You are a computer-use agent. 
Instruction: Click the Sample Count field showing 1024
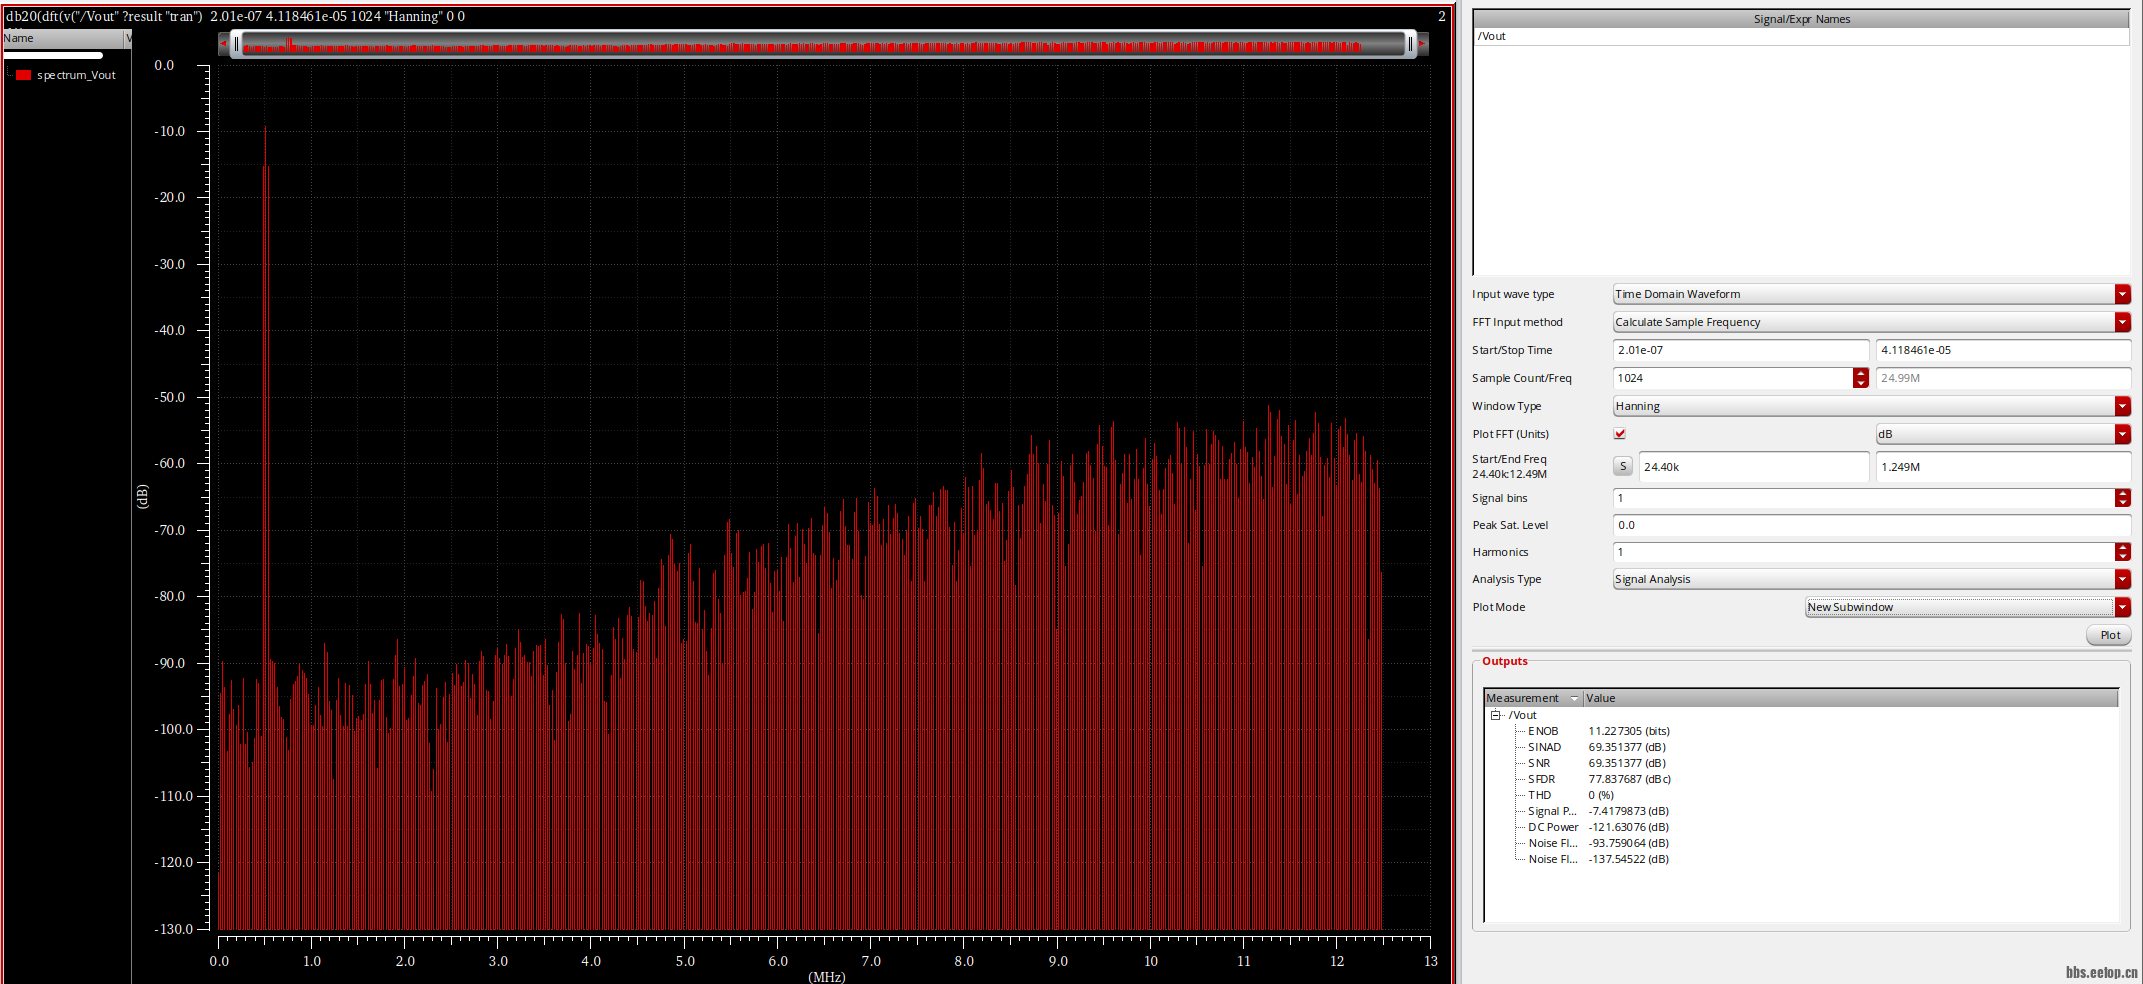[1733, 378]
